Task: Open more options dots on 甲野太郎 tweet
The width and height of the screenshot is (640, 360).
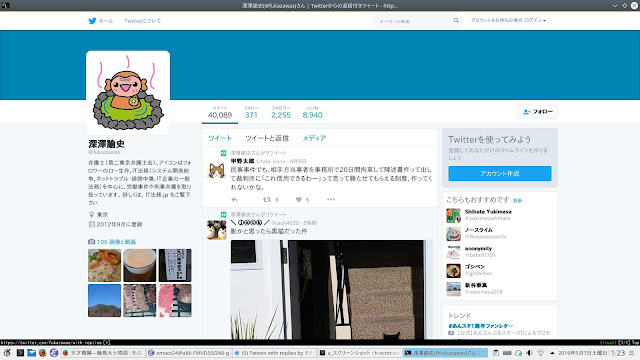Action: [x=331, y=199]
